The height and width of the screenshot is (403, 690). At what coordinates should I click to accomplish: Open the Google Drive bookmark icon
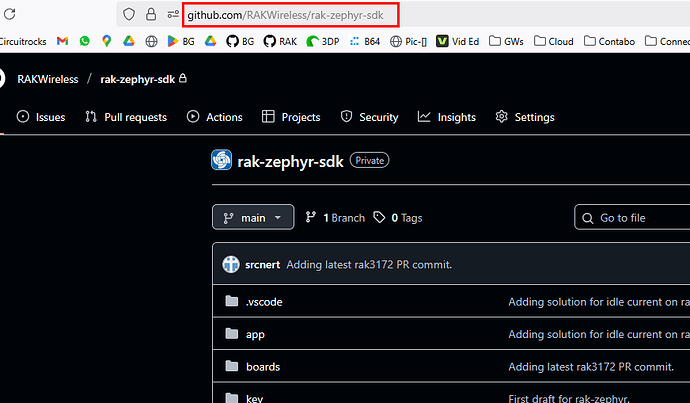pyautogui.click(x=128, y=41)
